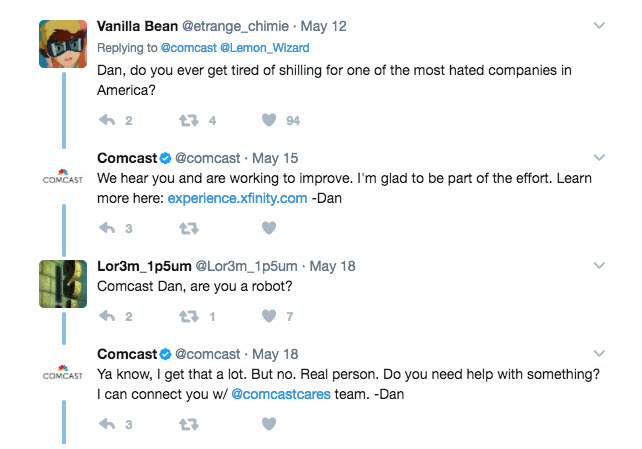Retweet Vanilla Bean's tweet about shilling
The width and height of the screenshot is (642, 449).
point(189,120)
